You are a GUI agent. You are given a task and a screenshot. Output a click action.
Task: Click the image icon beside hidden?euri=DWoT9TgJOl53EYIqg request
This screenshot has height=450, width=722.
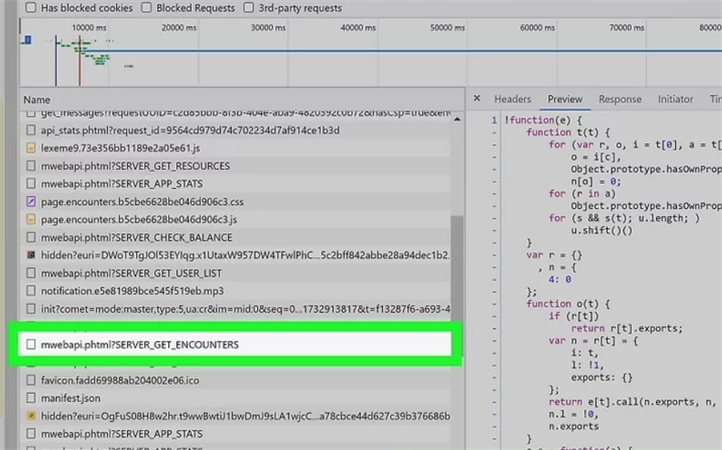point(32,256)
